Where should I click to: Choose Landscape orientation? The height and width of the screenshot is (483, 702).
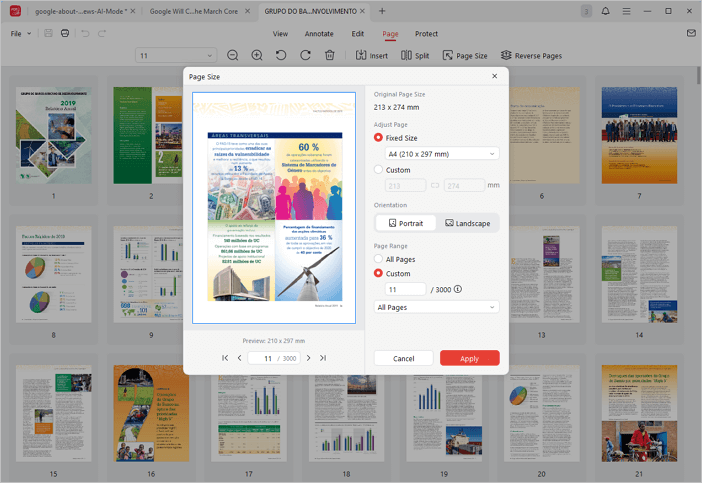click(467, 223)
